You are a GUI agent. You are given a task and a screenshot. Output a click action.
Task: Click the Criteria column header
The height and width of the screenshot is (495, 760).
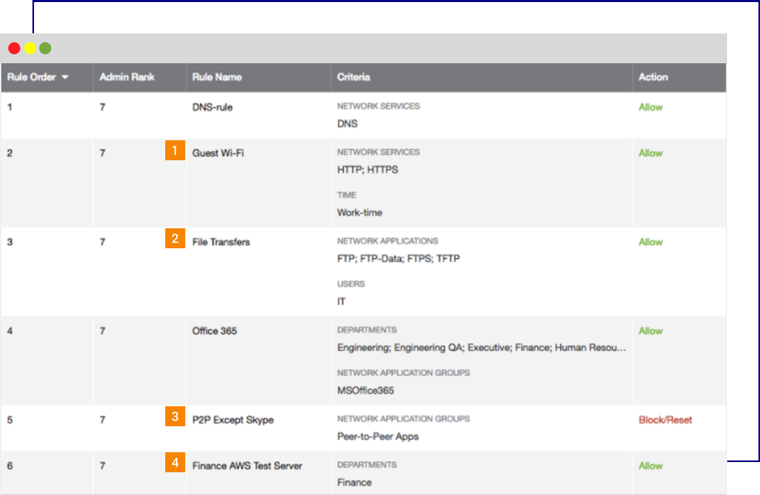[354, 77]
